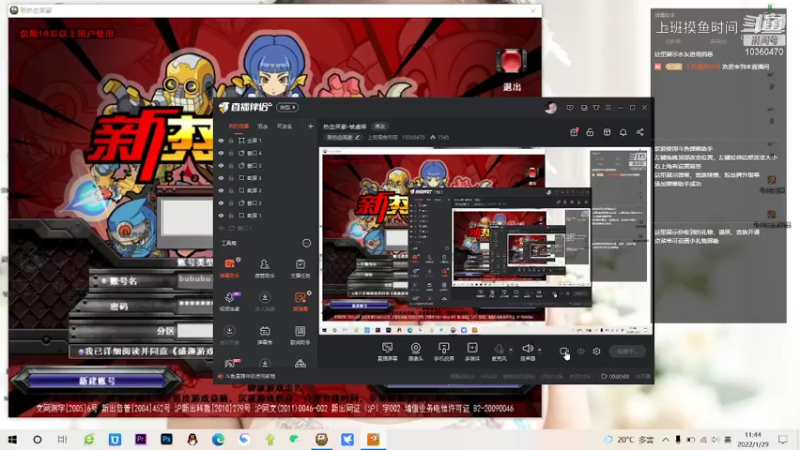Click the message icon beside the avatar
Viewport: 800px width, 450px height.
click(x=570, y=108)
